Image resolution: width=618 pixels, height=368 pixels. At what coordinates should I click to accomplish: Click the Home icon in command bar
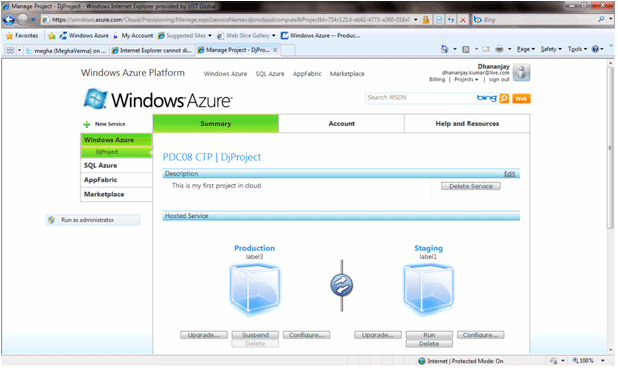click(x=445, y=49)
